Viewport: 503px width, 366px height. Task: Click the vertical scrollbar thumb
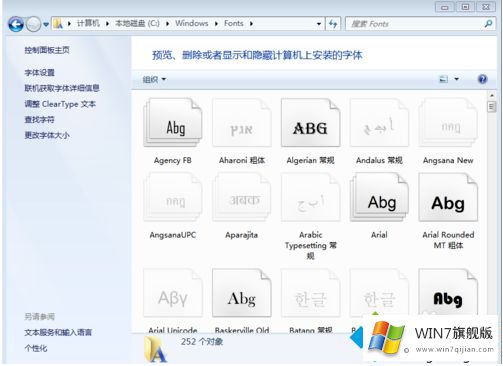tap(491, 107)
